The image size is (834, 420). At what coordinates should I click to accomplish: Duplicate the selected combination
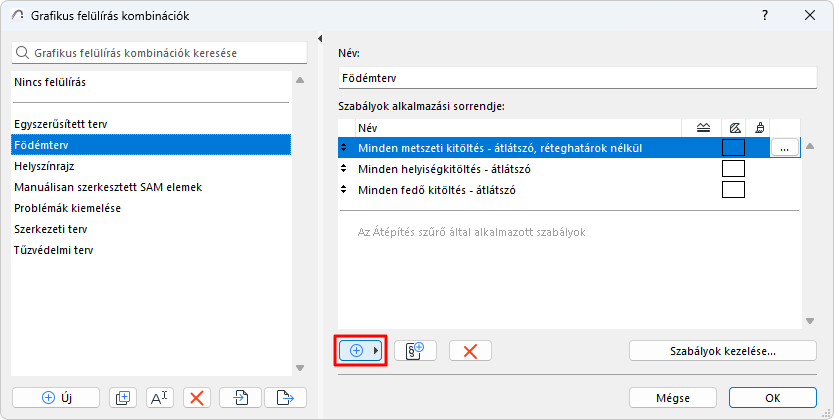point(123,398)
